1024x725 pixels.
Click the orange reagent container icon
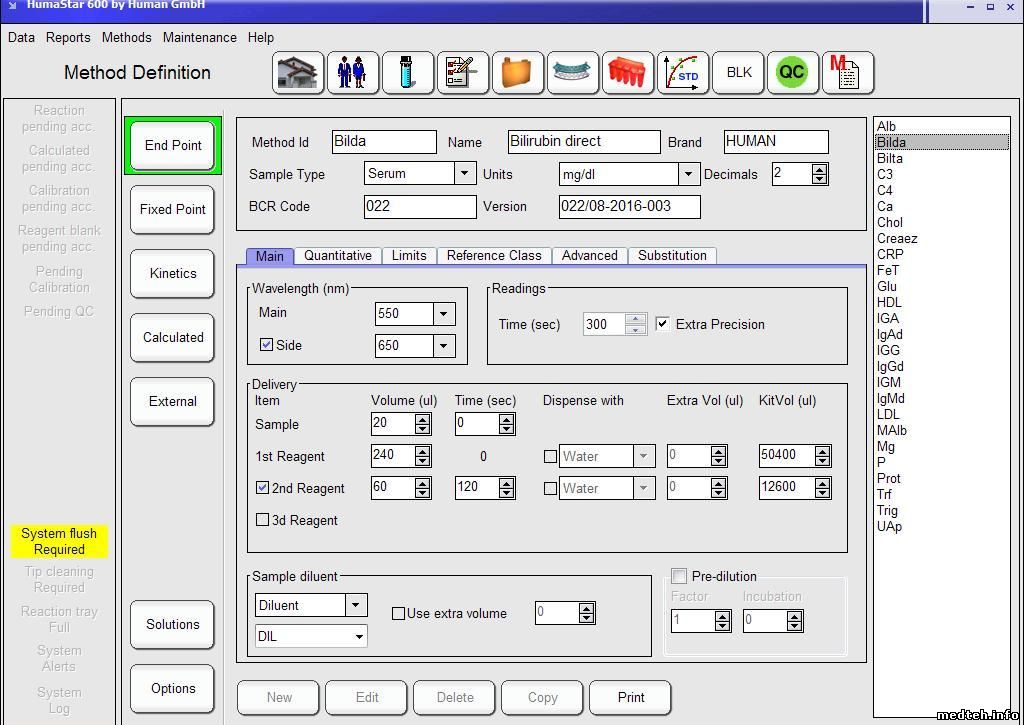tap(517, 73)
